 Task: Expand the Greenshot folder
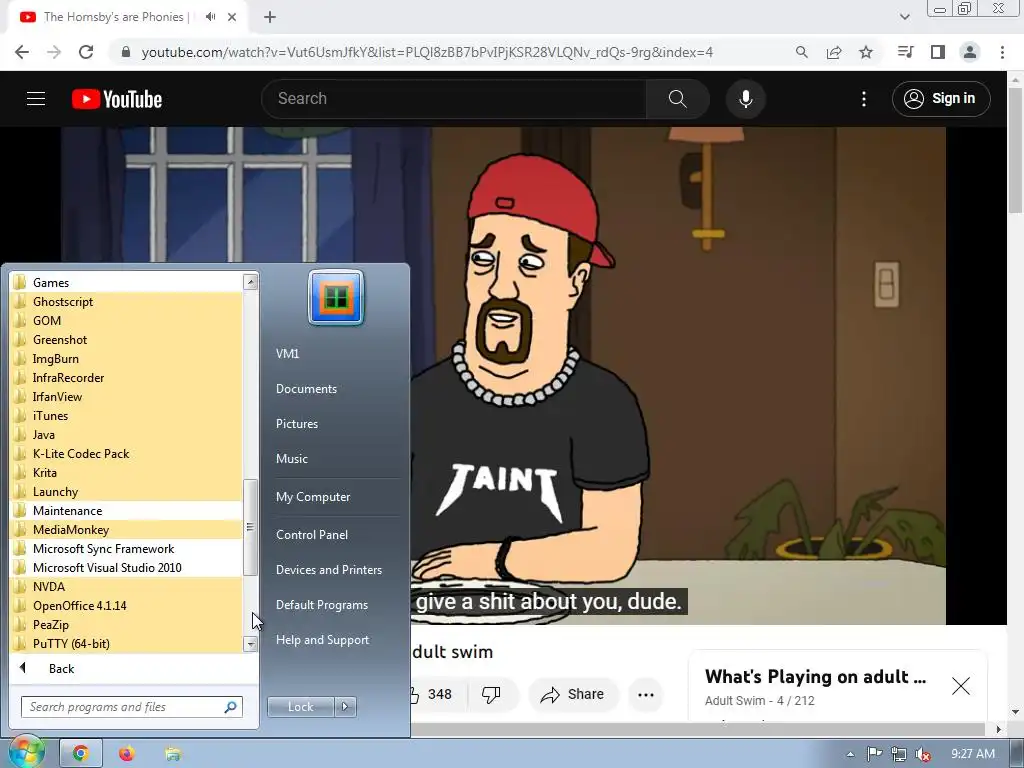(x=127, y=340)
